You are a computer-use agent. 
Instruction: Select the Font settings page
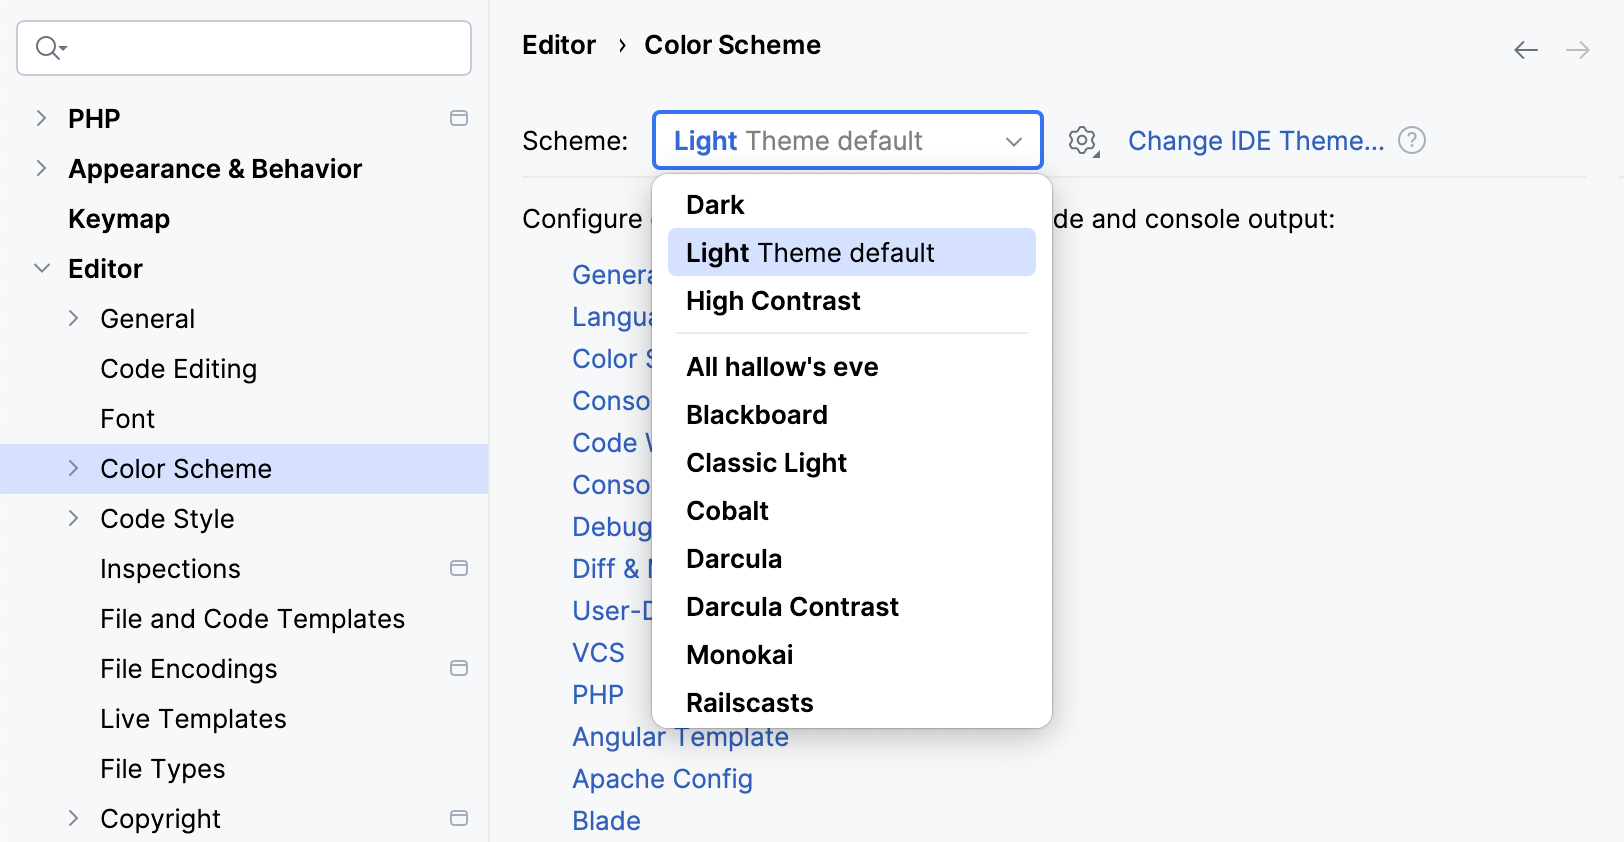(x=127, y=418)
